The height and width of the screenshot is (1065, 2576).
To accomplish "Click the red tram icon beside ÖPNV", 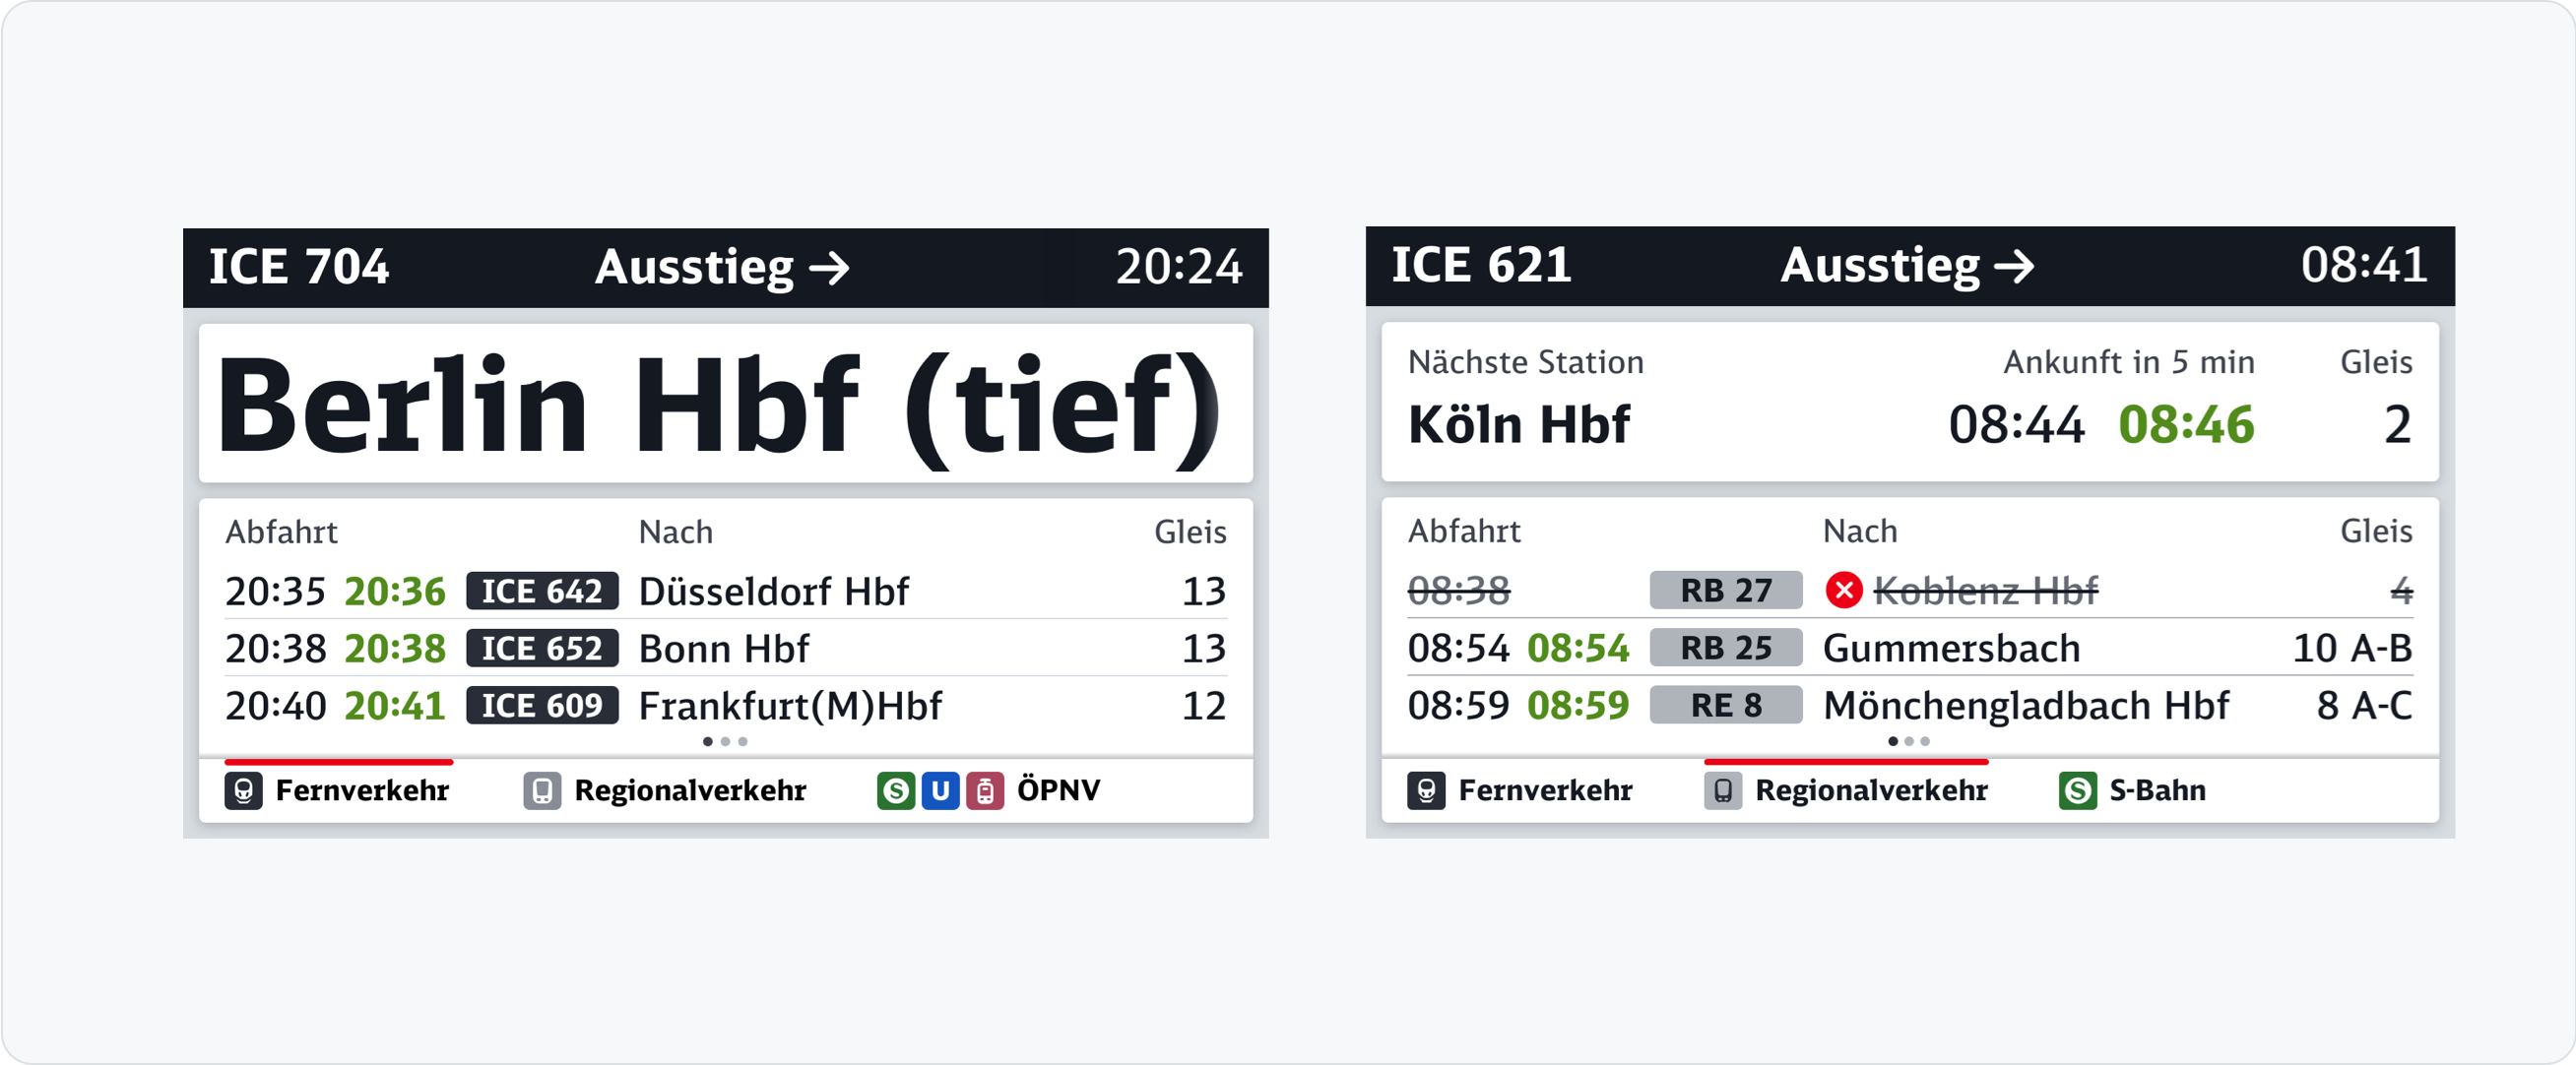I will pos(985,791).
